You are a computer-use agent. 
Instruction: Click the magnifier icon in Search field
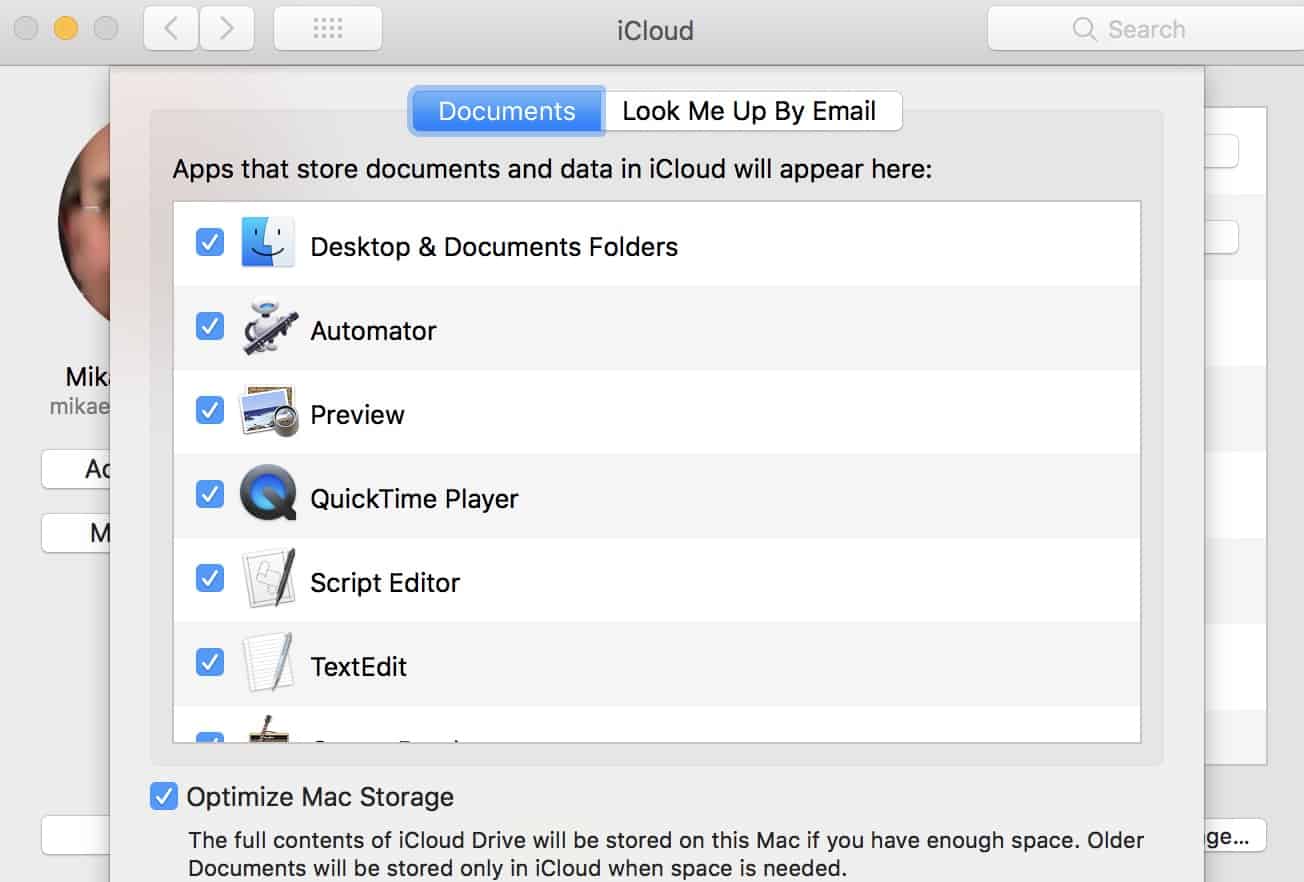pyautogui.click(x=1084, y=29)
